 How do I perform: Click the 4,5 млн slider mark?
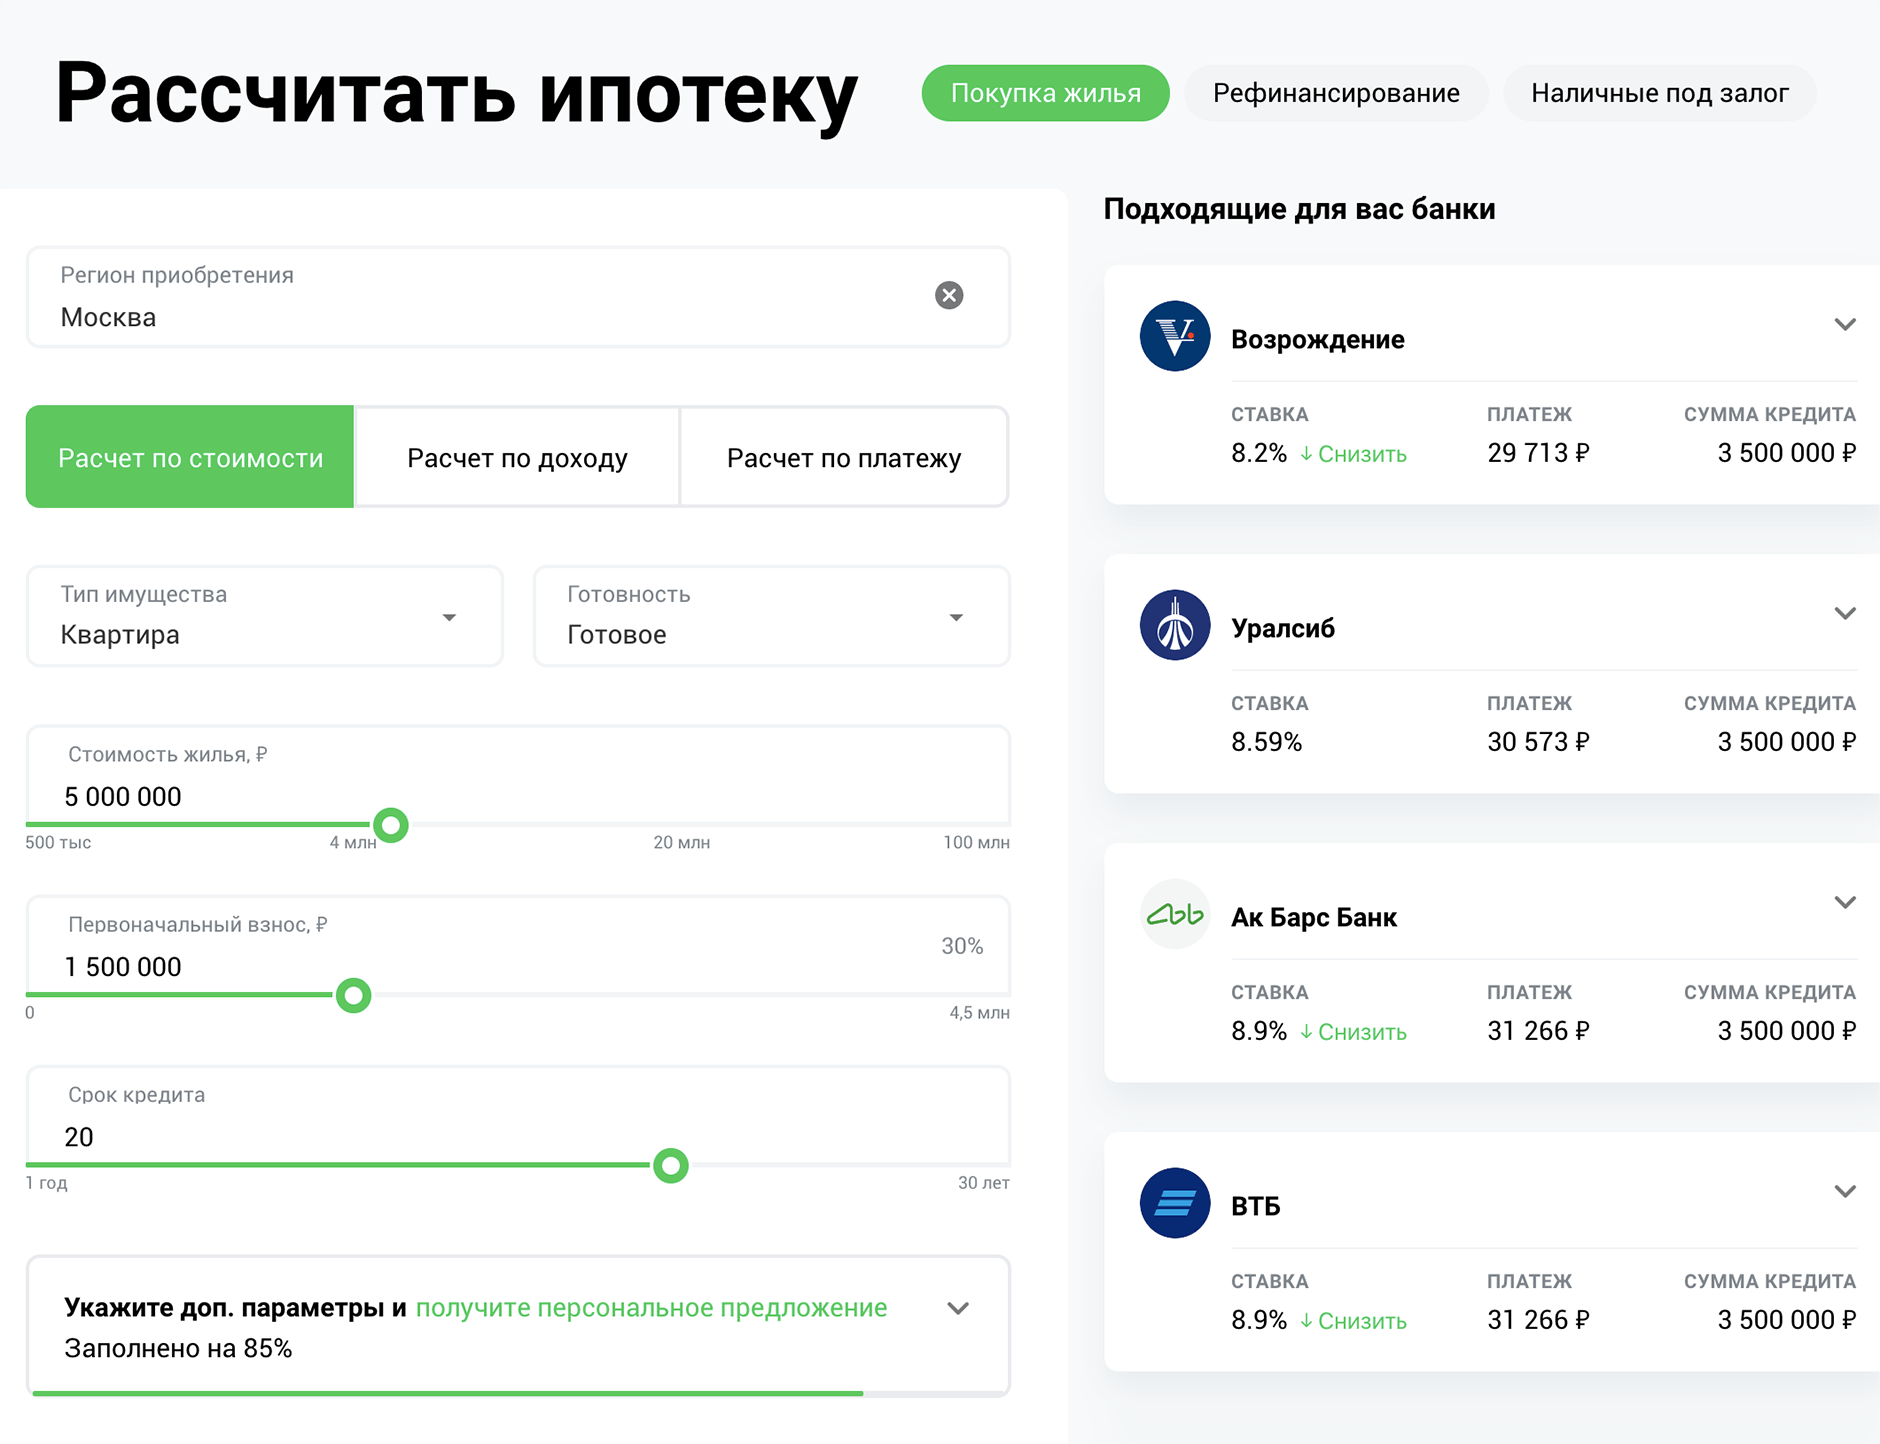point(979,1013)
